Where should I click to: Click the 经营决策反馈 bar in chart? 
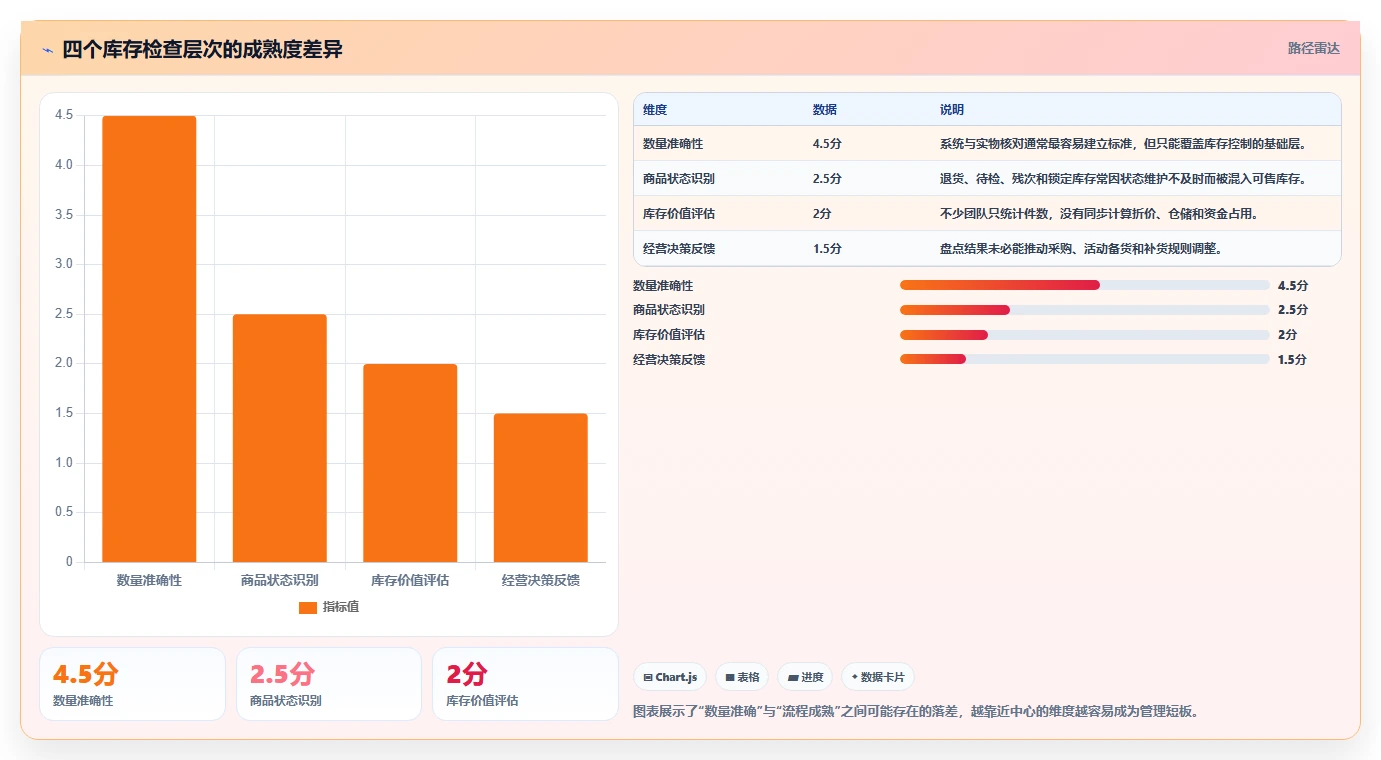[x=540, y=488]
